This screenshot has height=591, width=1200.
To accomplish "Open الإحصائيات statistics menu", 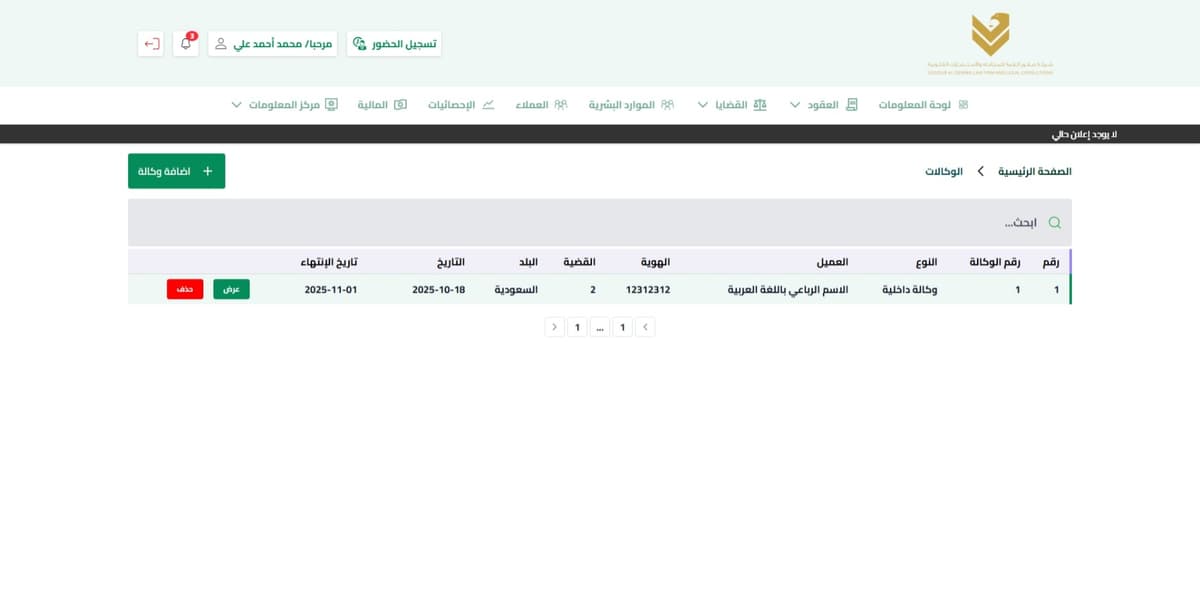I will pos(461,105).
